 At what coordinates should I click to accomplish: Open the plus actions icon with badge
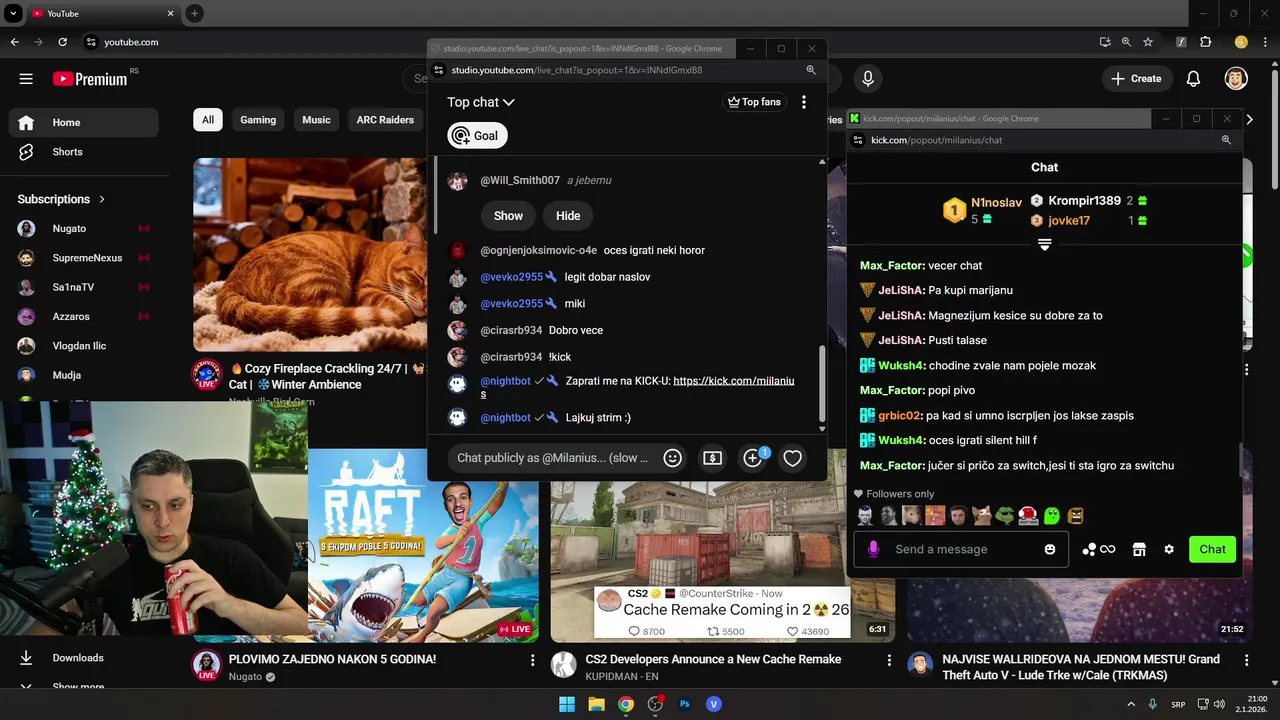tap(753, 458)
